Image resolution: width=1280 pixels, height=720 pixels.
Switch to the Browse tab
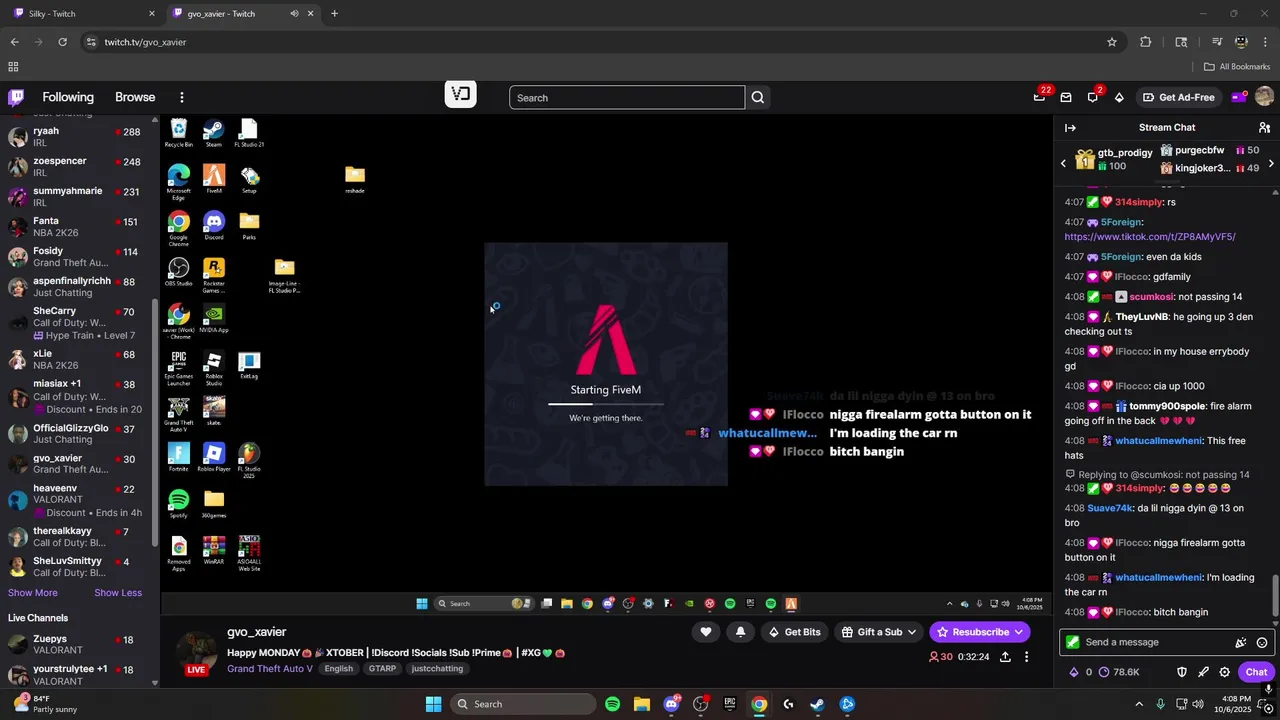click(x=135, y=97)
